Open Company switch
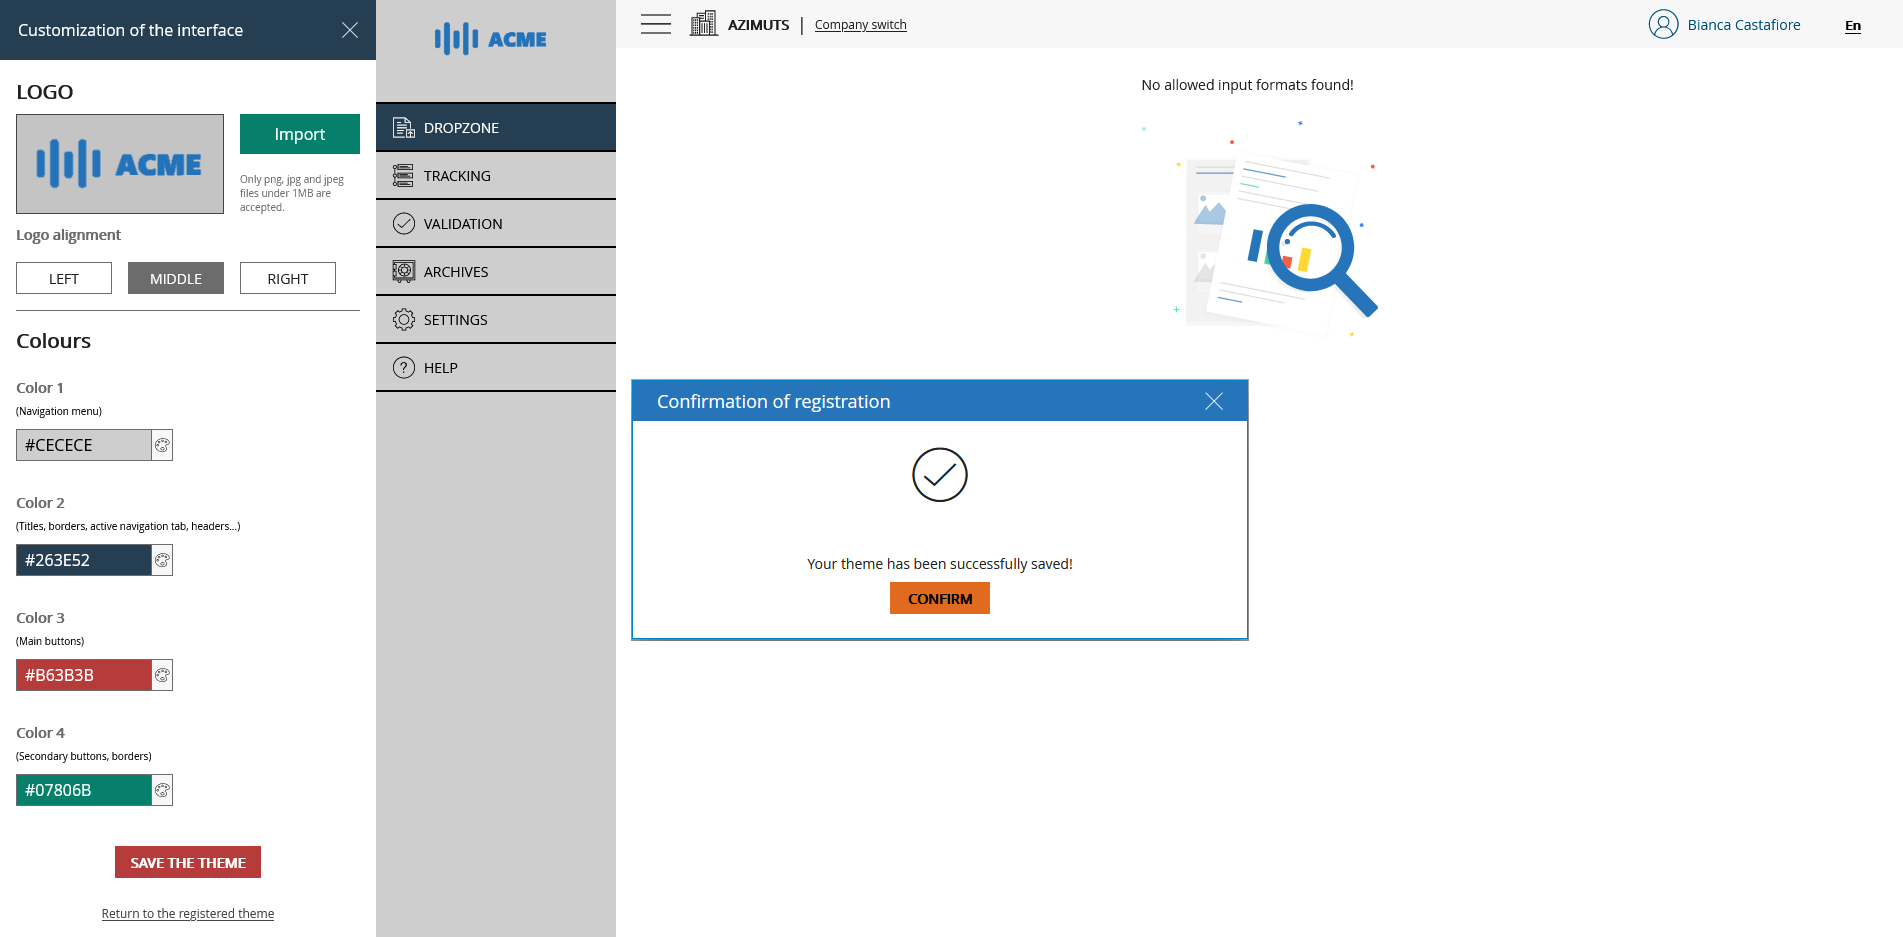Viewport: 1903px width, 937px height. point(860,24)
